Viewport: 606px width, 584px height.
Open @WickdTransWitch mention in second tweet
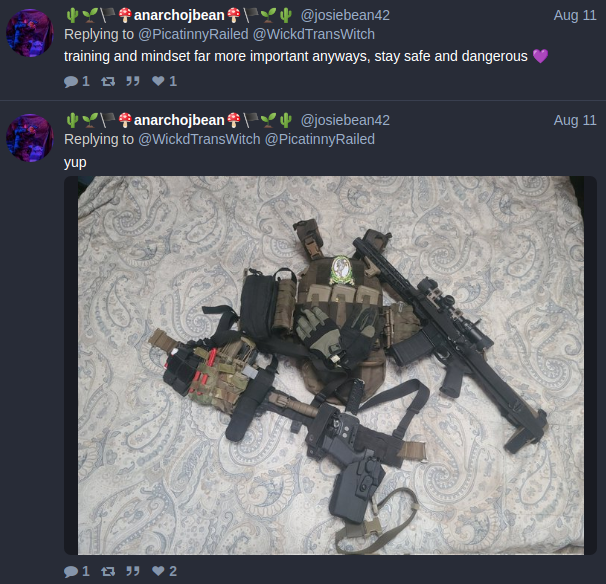199,139
